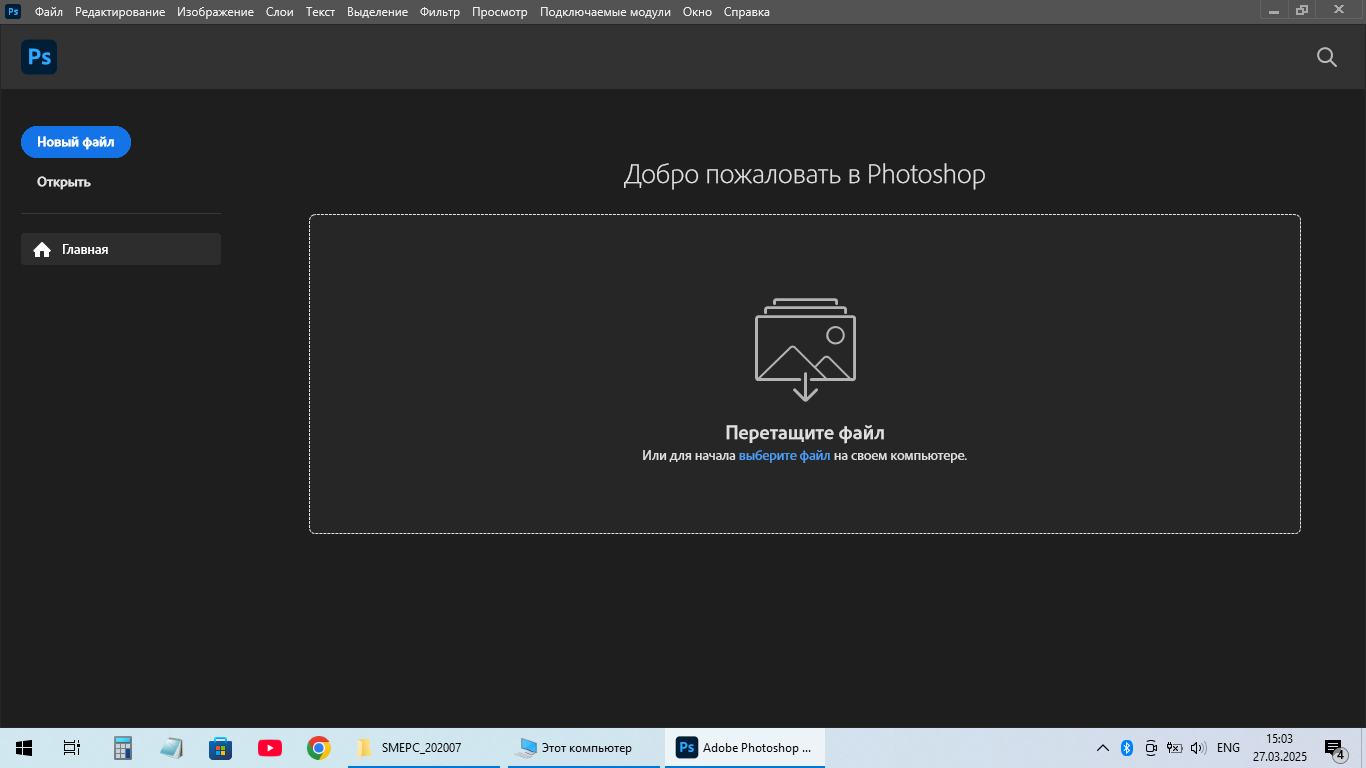1366x768 pixels.
Task: Click the house icon beside Главная
Action: click(42, 250)
